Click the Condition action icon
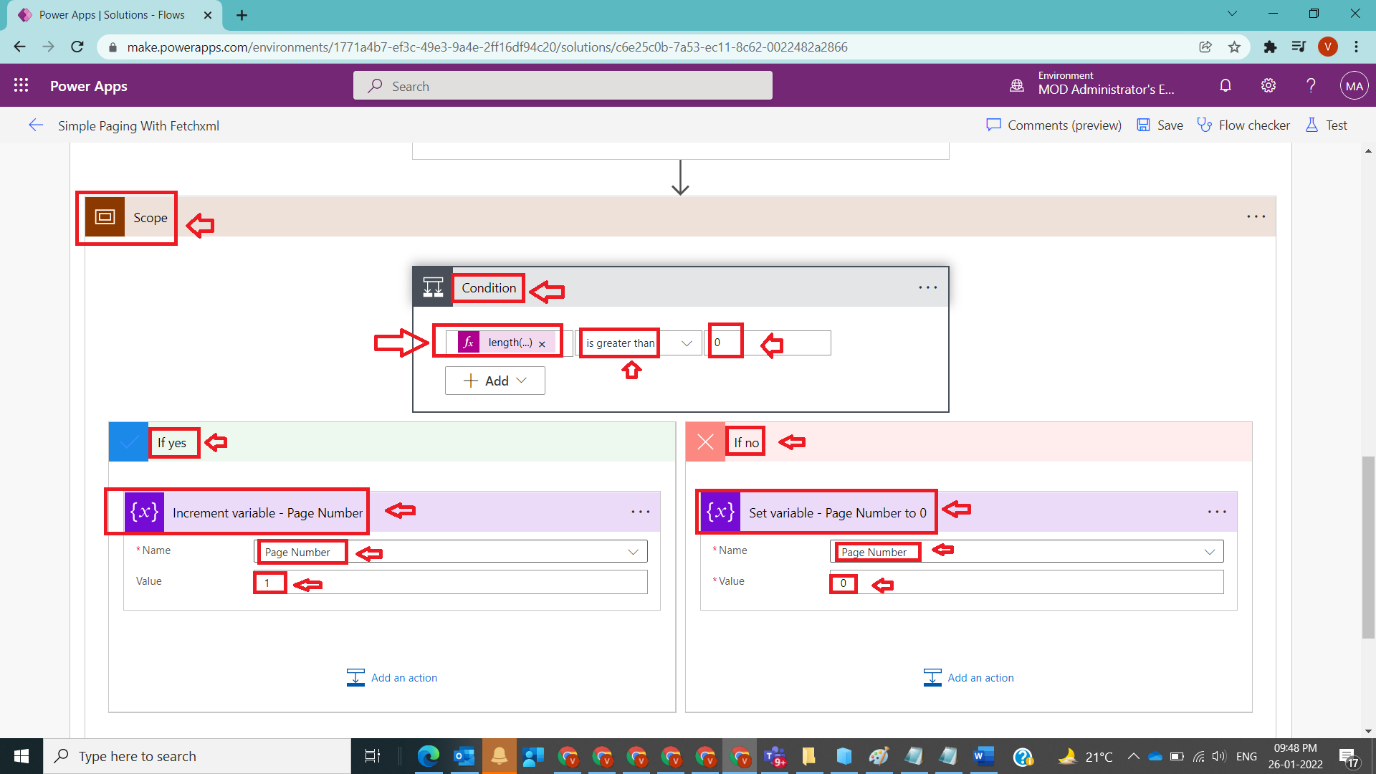1376x774 pixels. pyautogui.click(x=433, y=287)
